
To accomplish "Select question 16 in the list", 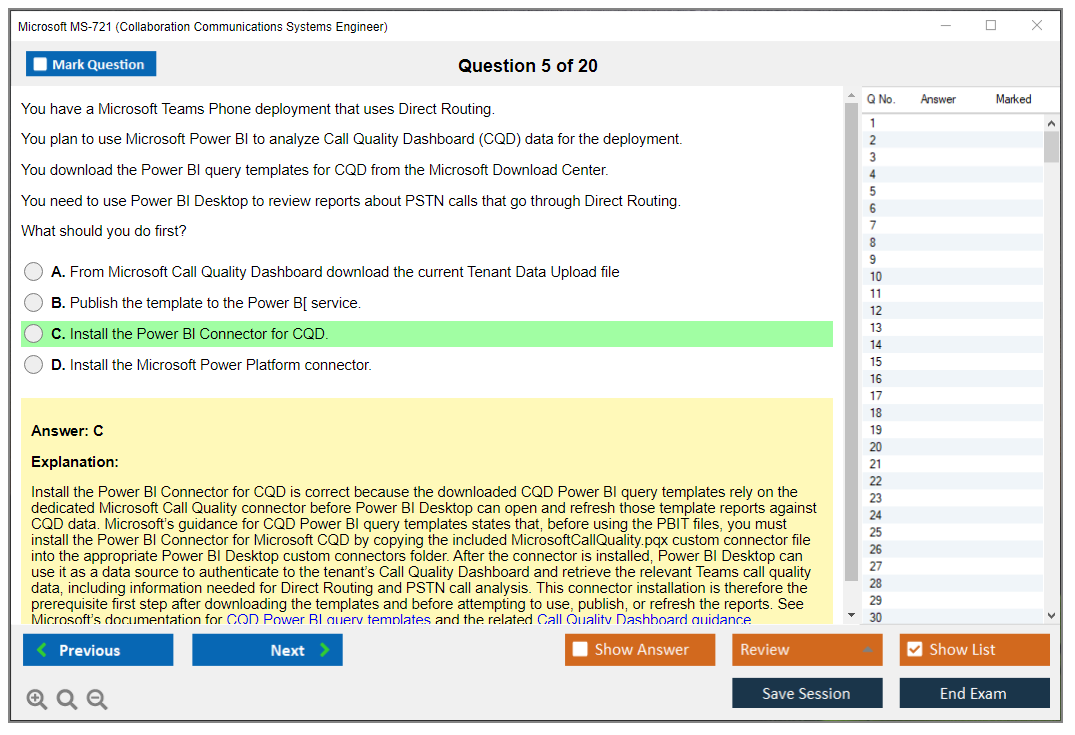I will 953,379.
